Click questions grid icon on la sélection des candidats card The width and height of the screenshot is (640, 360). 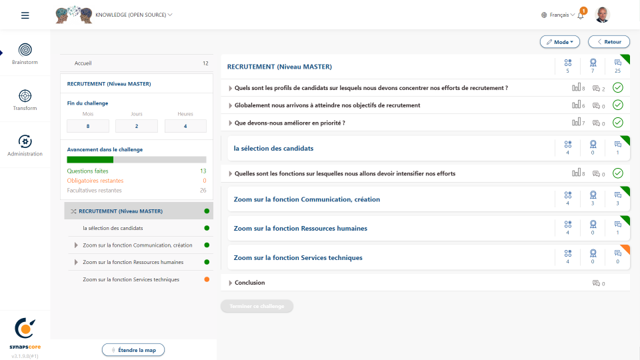click(x=568, y=144)
